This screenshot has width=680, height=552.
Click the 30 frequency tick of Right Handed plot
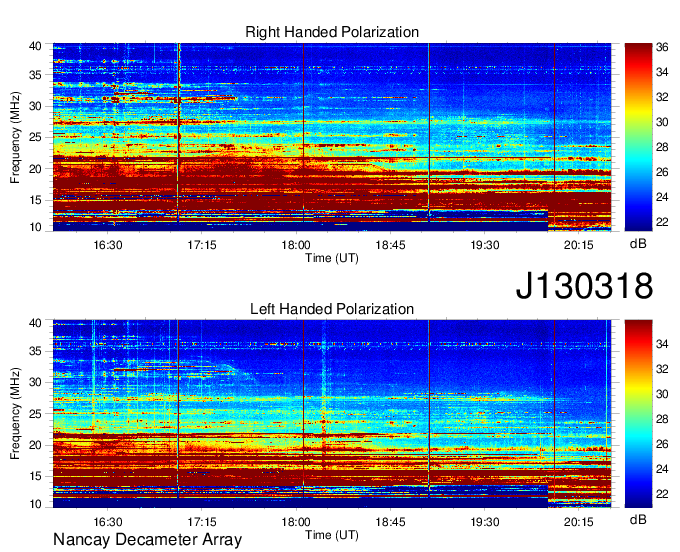[35, 106]
